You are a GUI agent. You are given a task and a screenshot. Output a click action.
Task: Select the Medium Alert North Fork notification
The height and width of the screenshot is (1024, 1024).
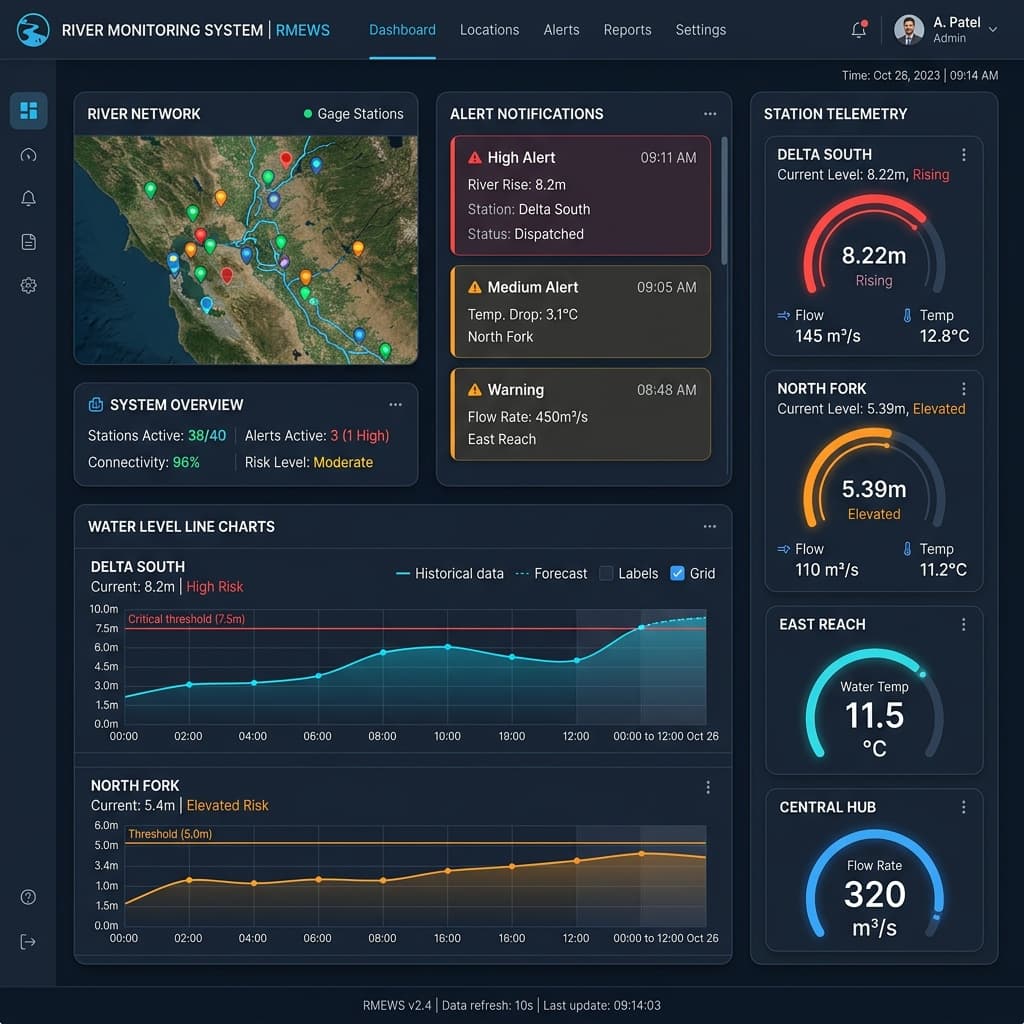click(x=581, y=311)
